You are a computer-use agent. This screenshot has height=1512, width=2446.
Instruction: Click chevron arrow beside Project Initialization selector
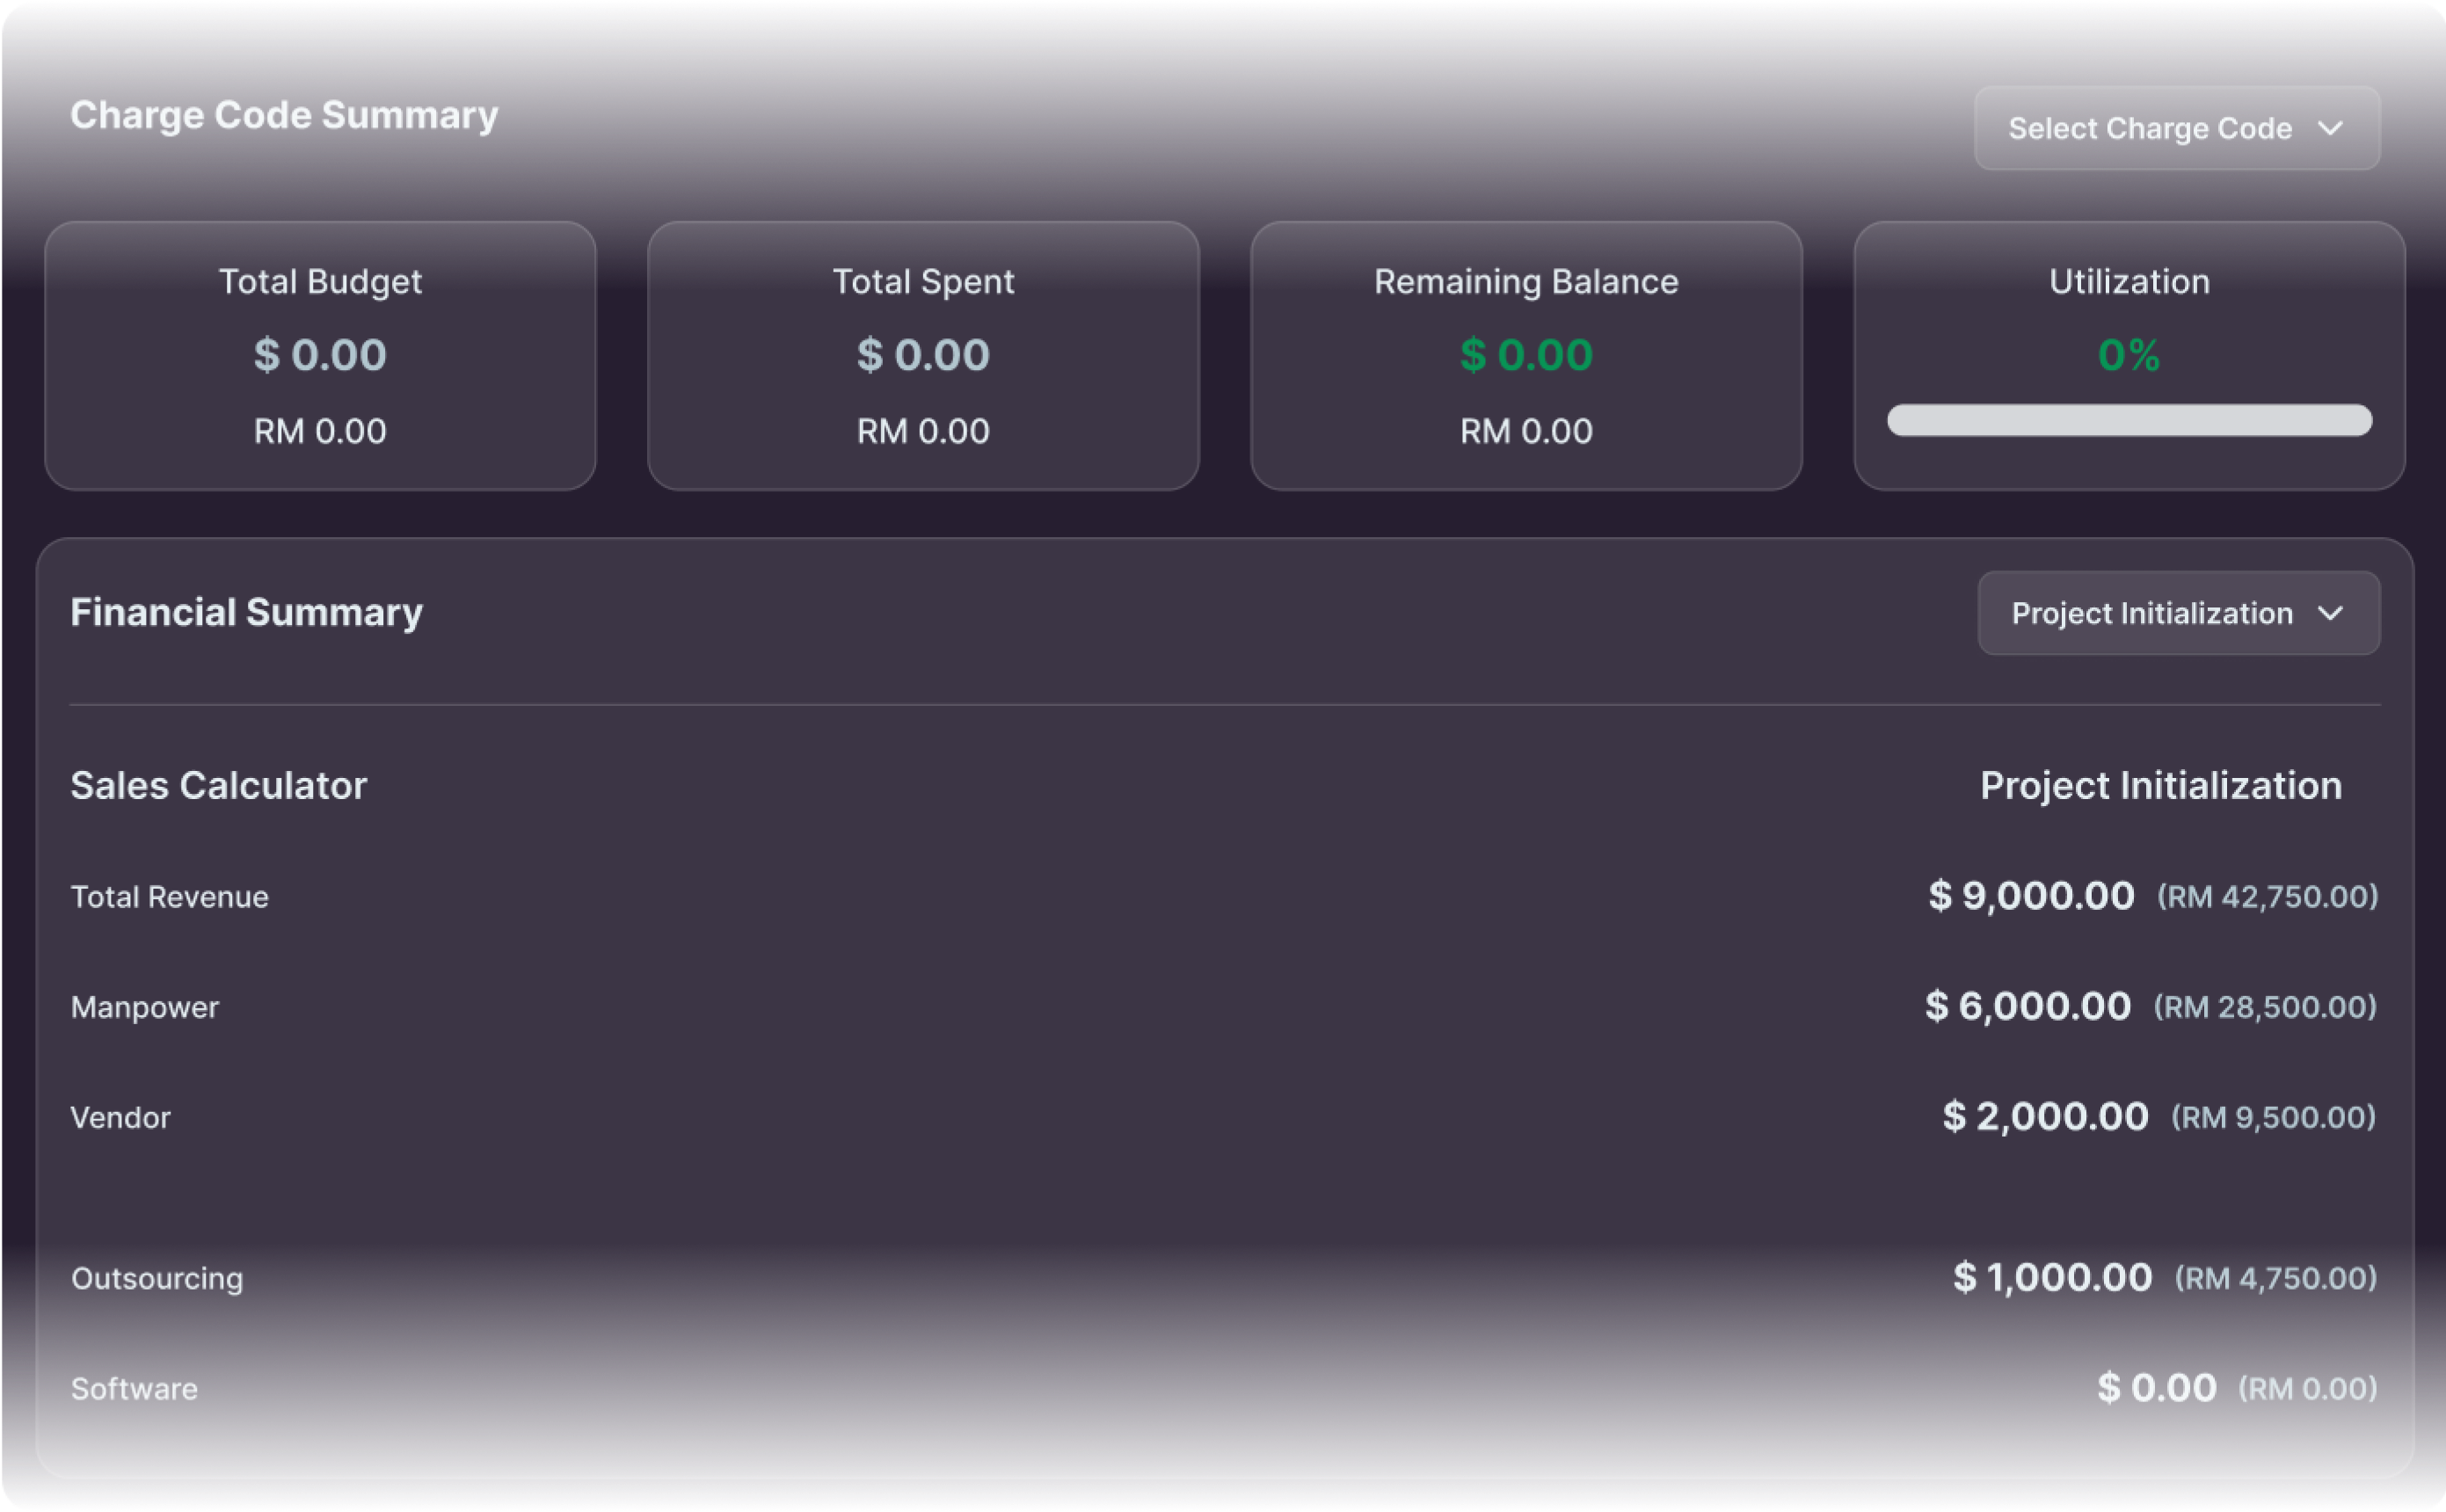[x=2330, y=614]
